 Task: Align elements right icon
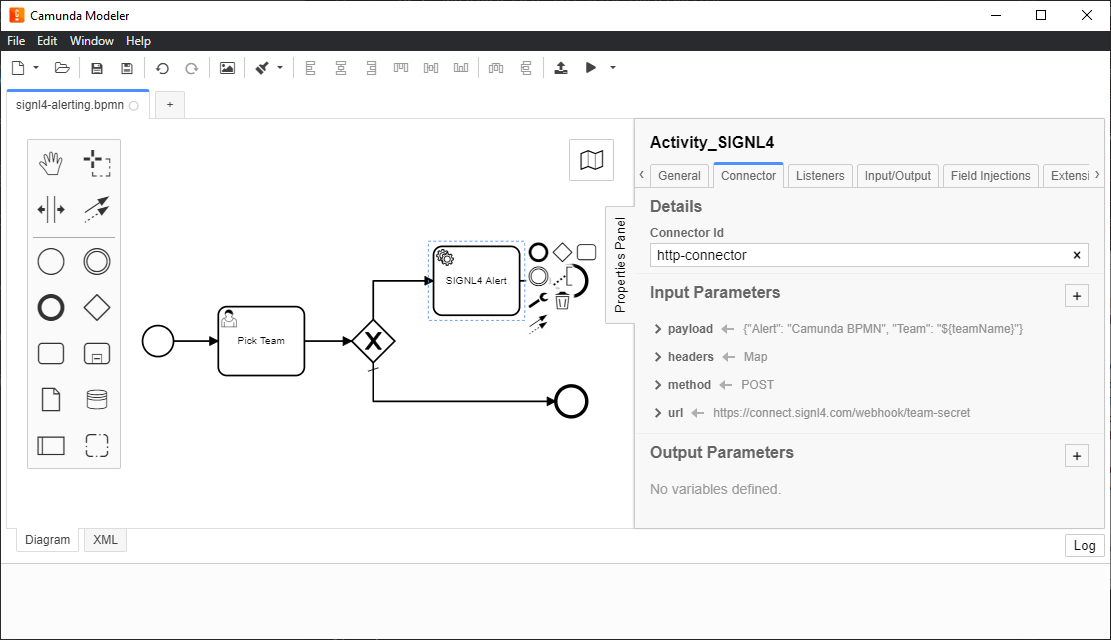(x=371, y=68)
